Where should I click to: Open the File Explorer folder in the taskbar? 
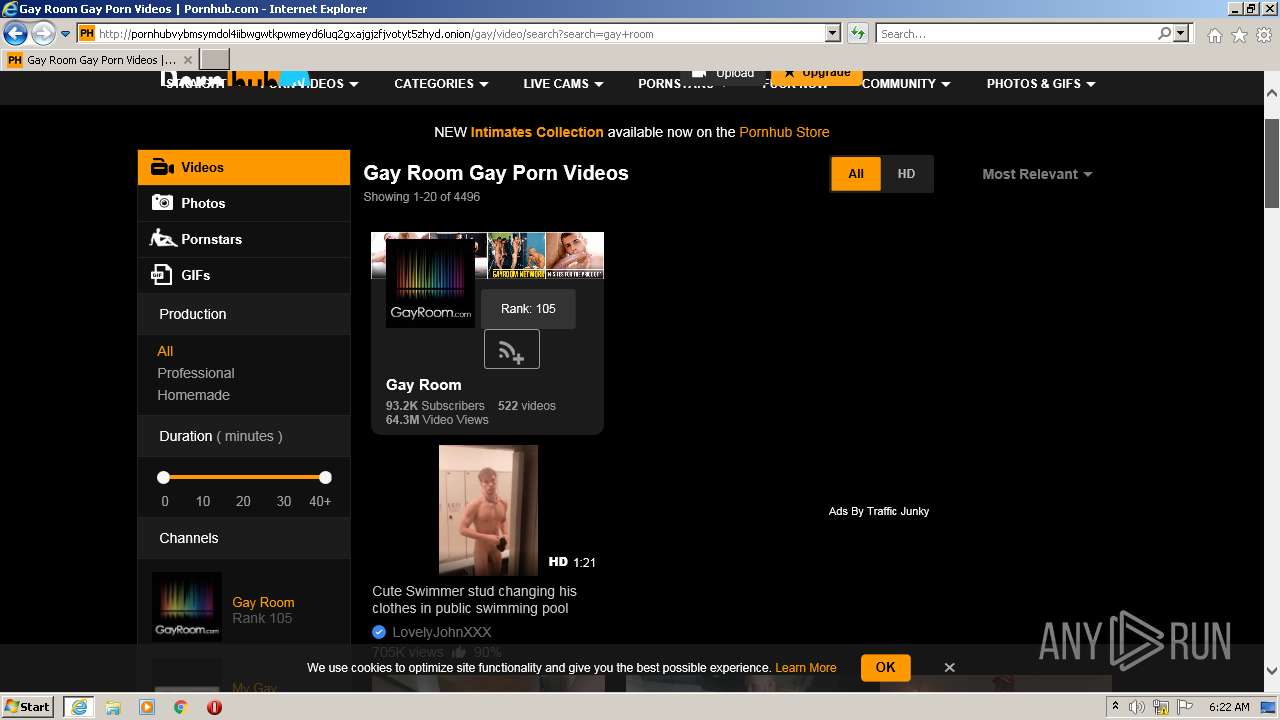[x=113, y=707]
